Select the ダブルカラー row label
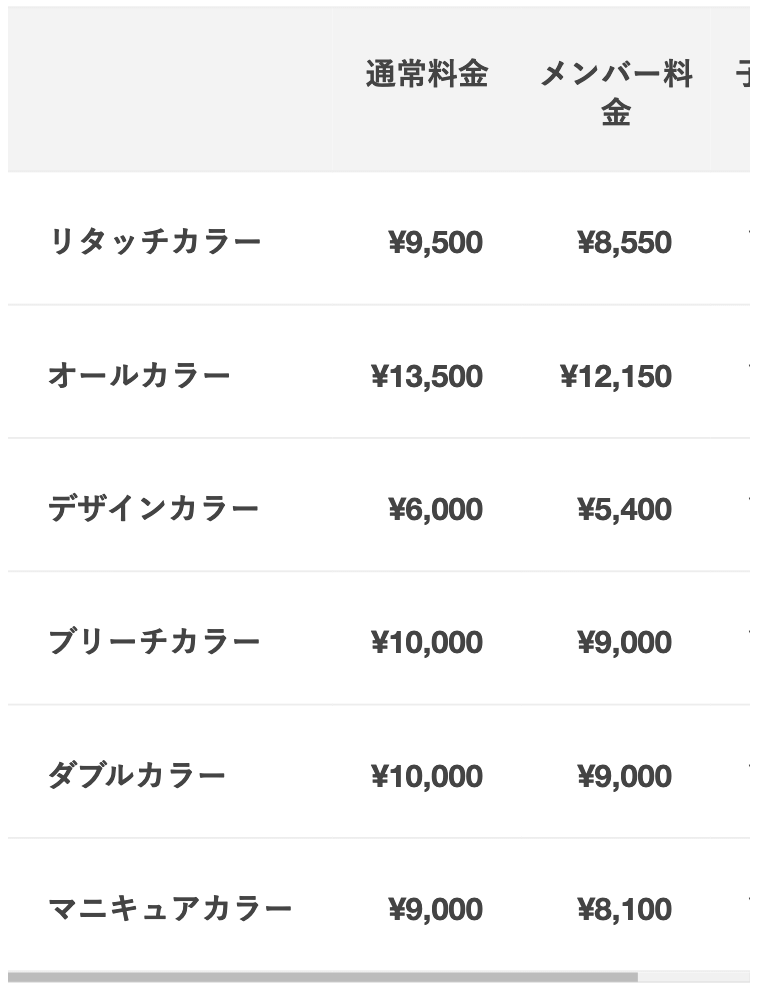The image size is (760, 998). pyautogui.click(x=137, y=775)
